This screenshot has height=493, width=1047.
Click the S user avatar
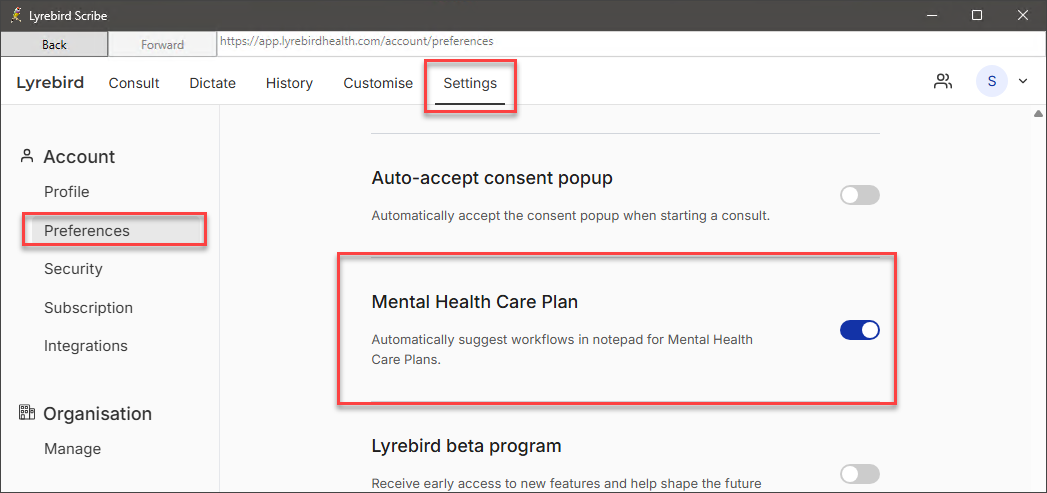pyautogui.click(x=992, y=81)
